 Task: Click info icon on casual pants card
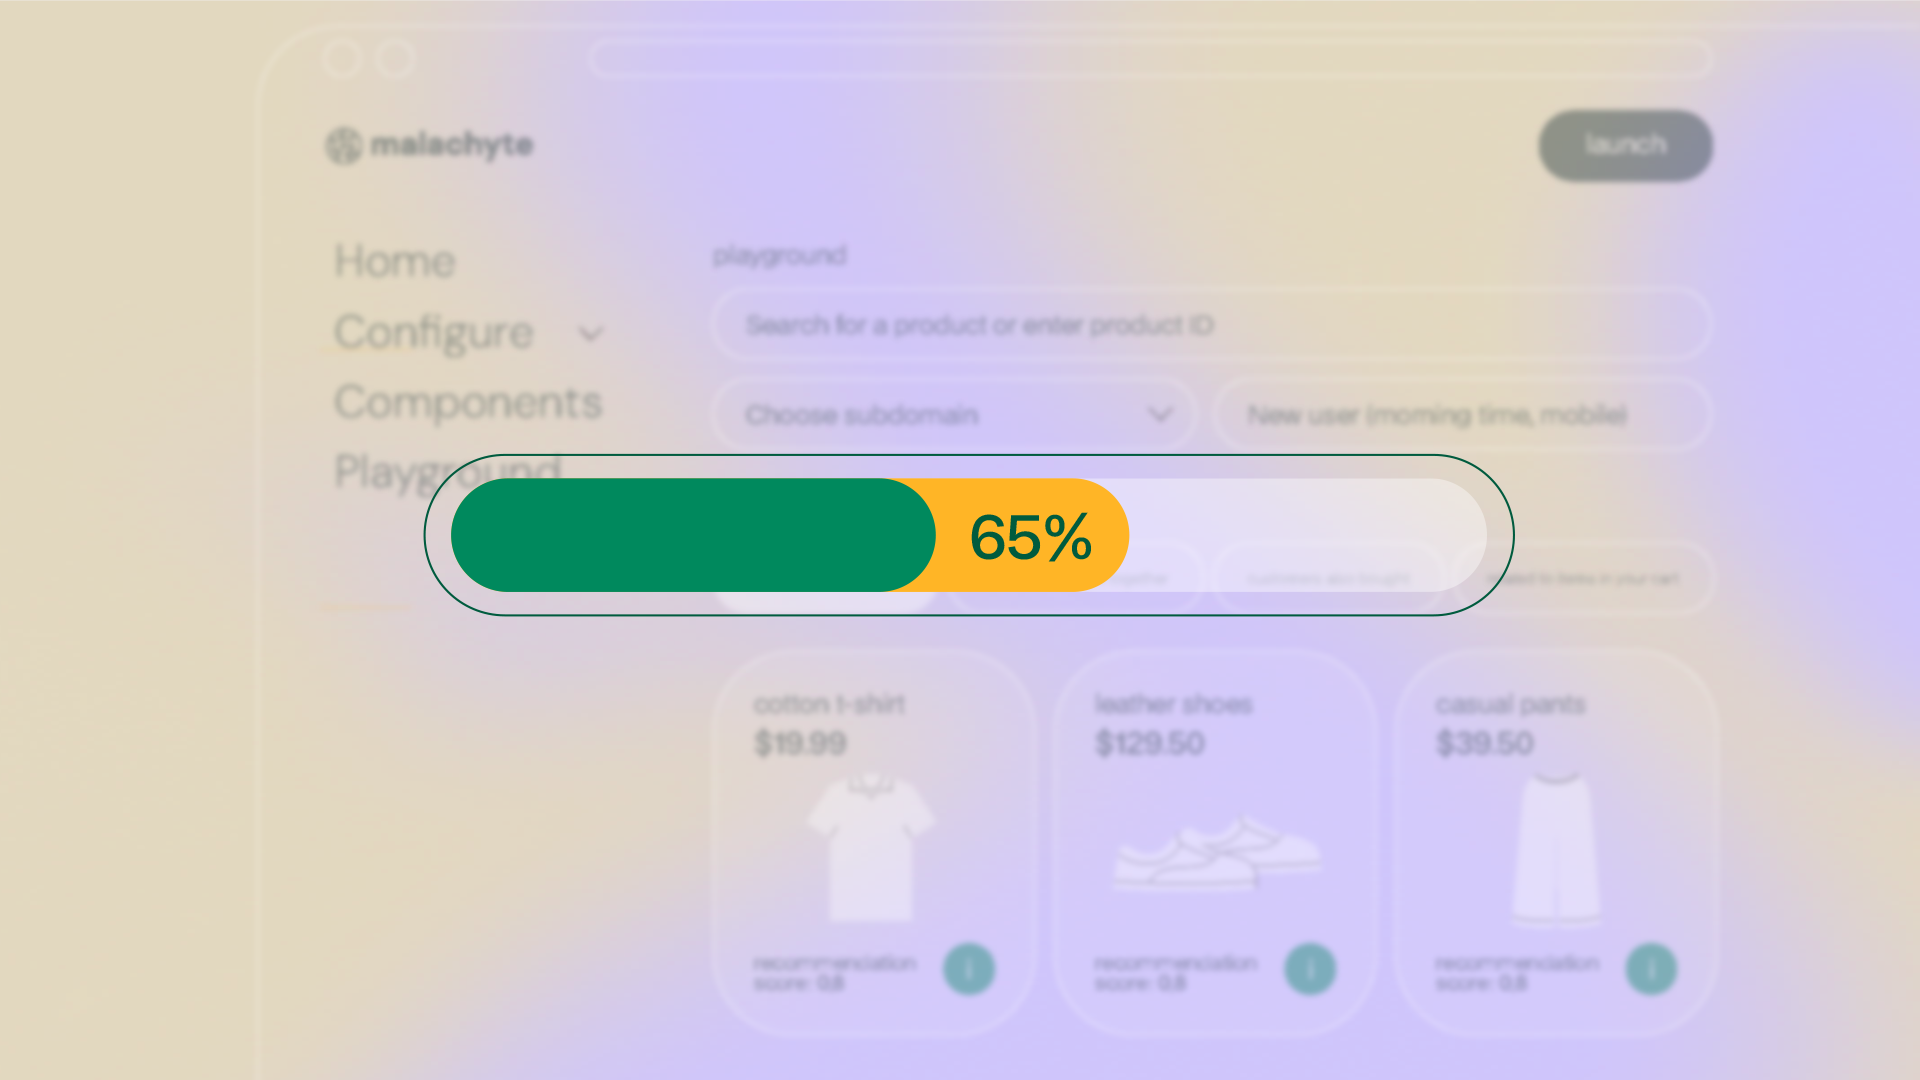1650,969
